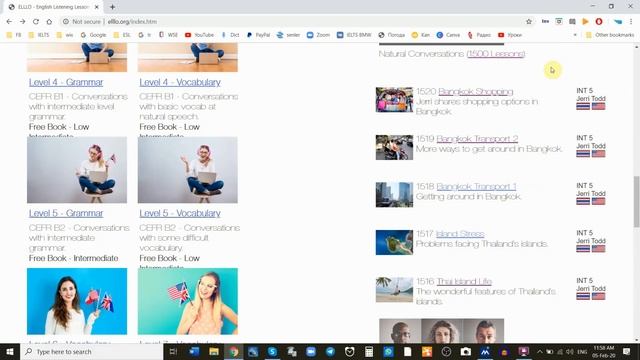Open the Google bookmark

click(x=93, y=35)
